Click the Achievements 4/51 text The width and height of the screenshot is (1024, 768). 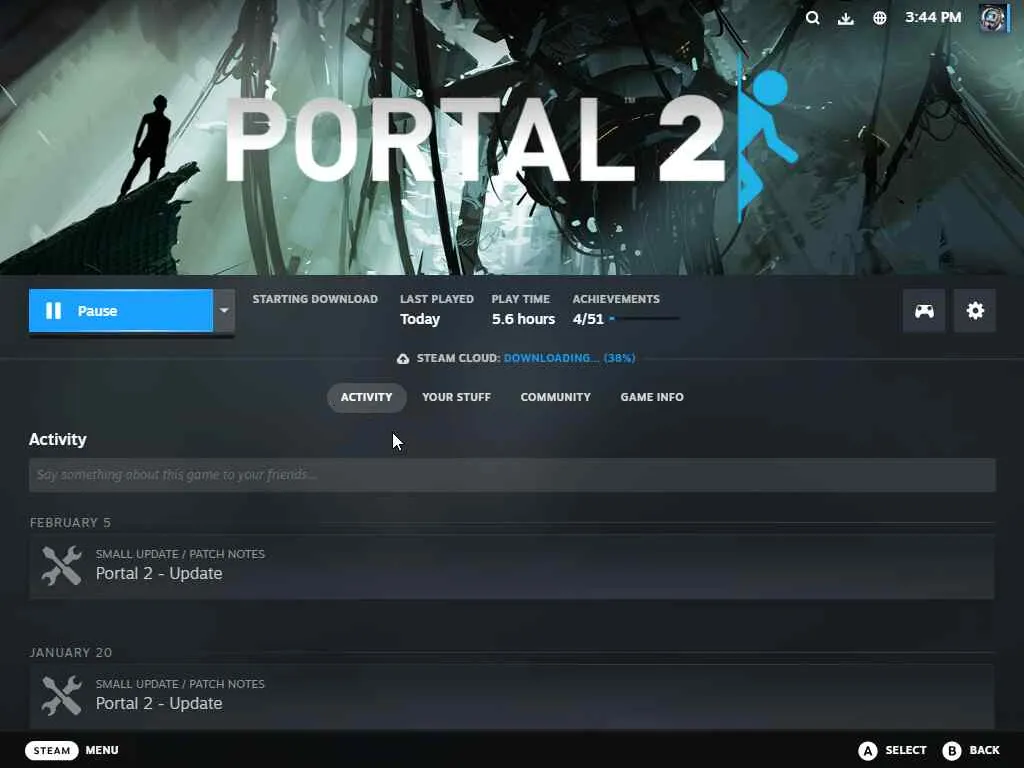point(588,319)
